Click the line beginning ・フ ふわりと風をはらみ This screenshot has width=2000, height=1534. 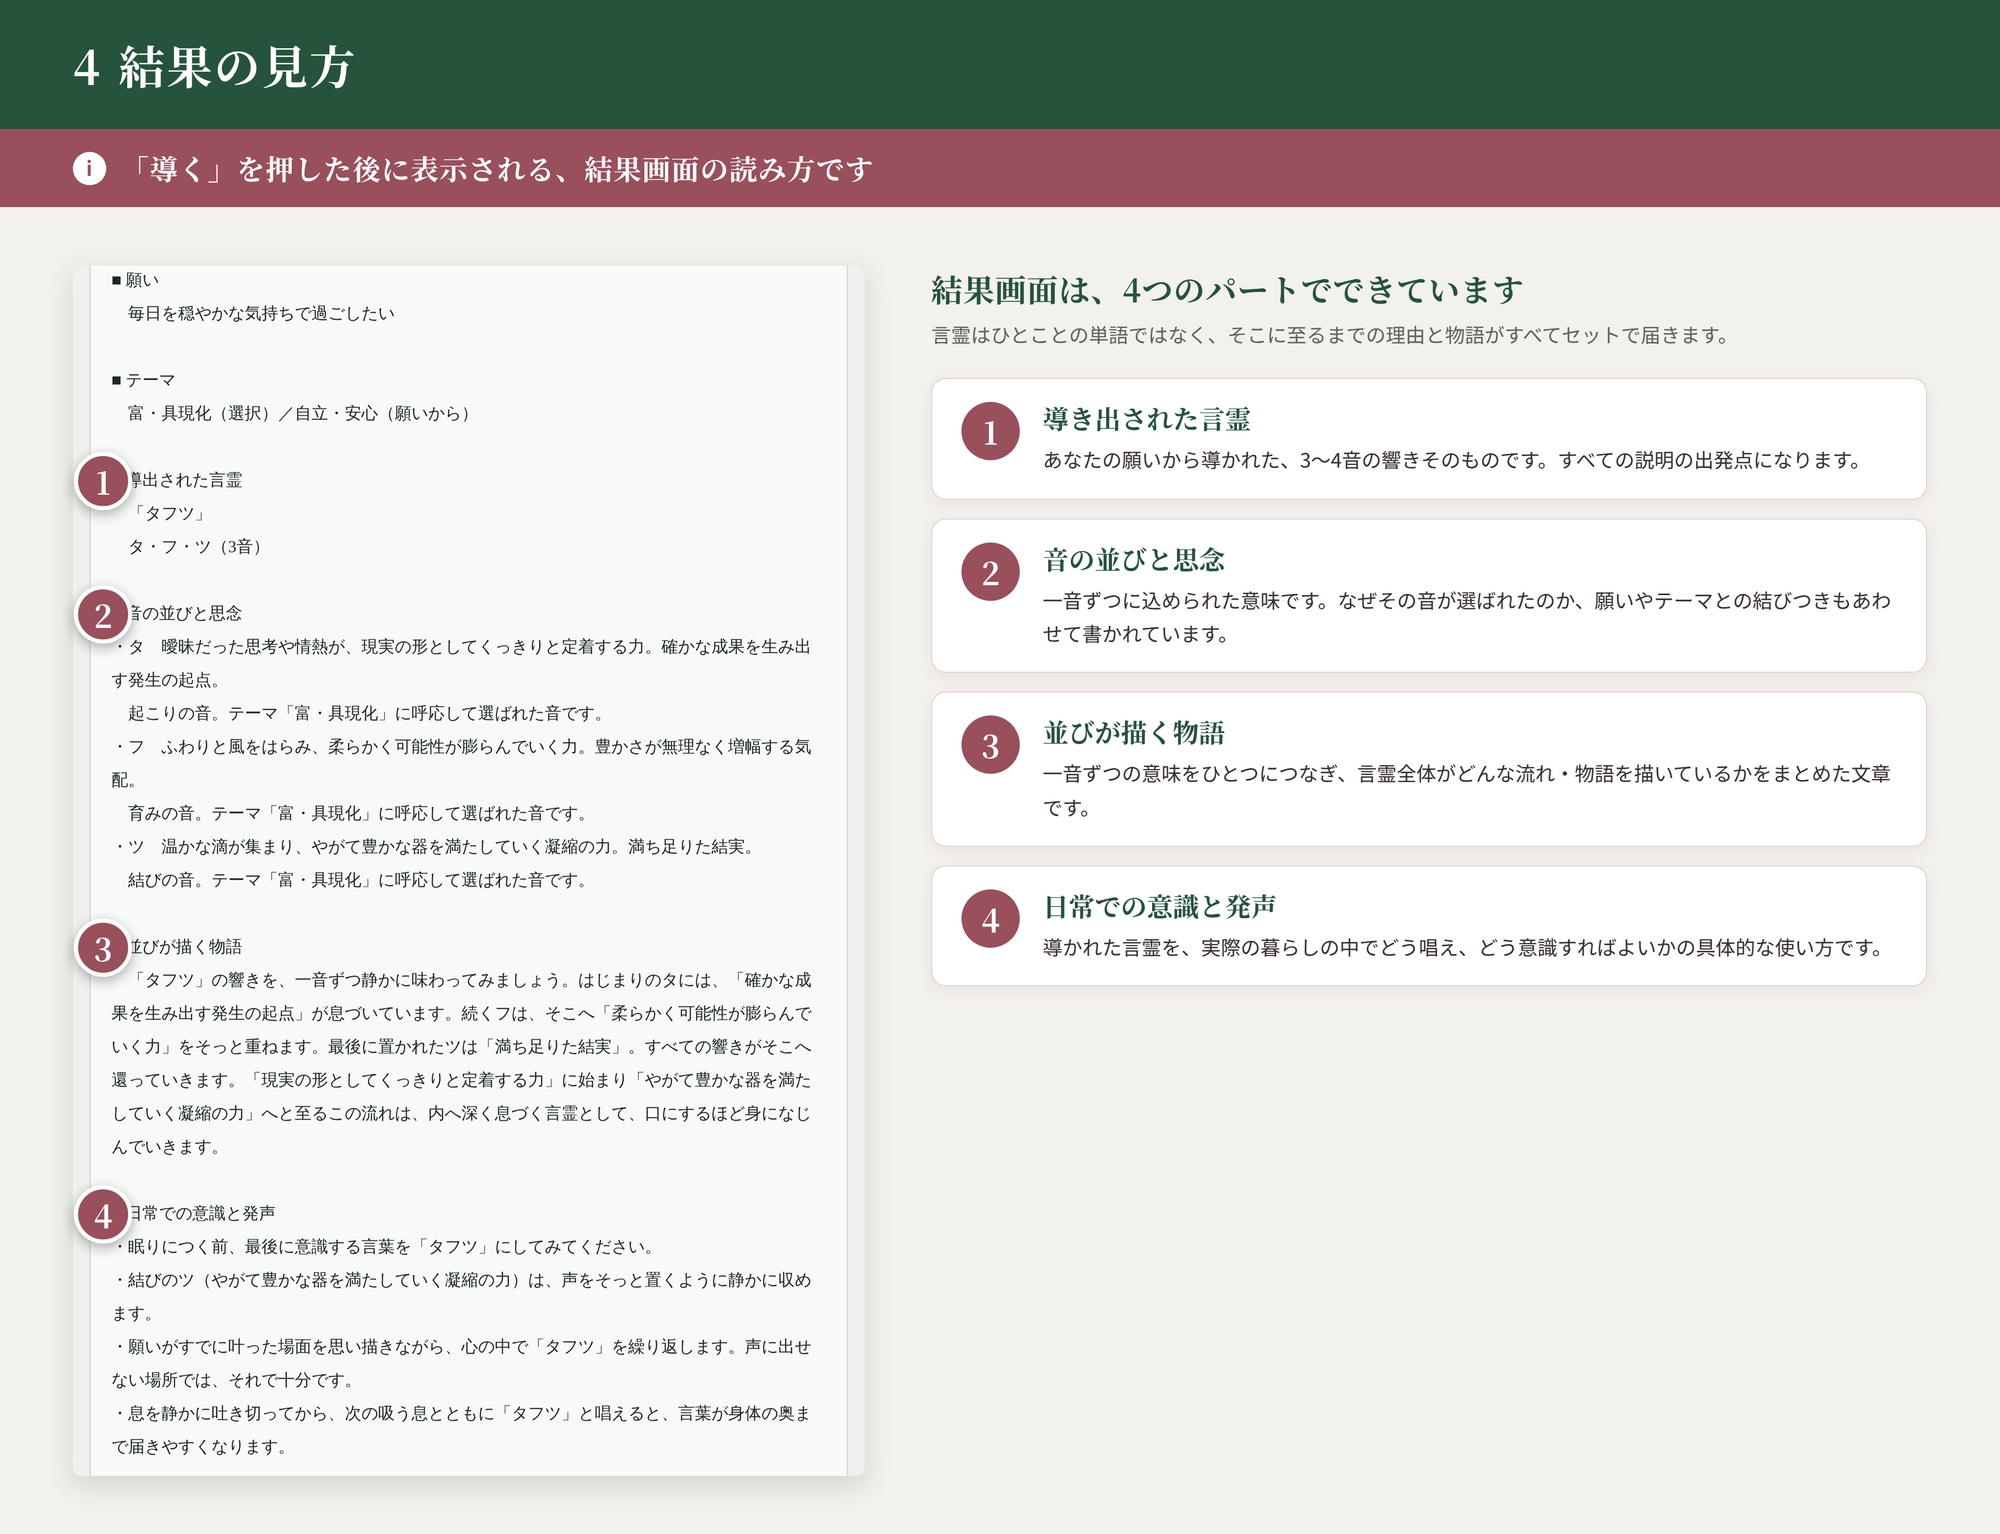(x=461, y=763)
